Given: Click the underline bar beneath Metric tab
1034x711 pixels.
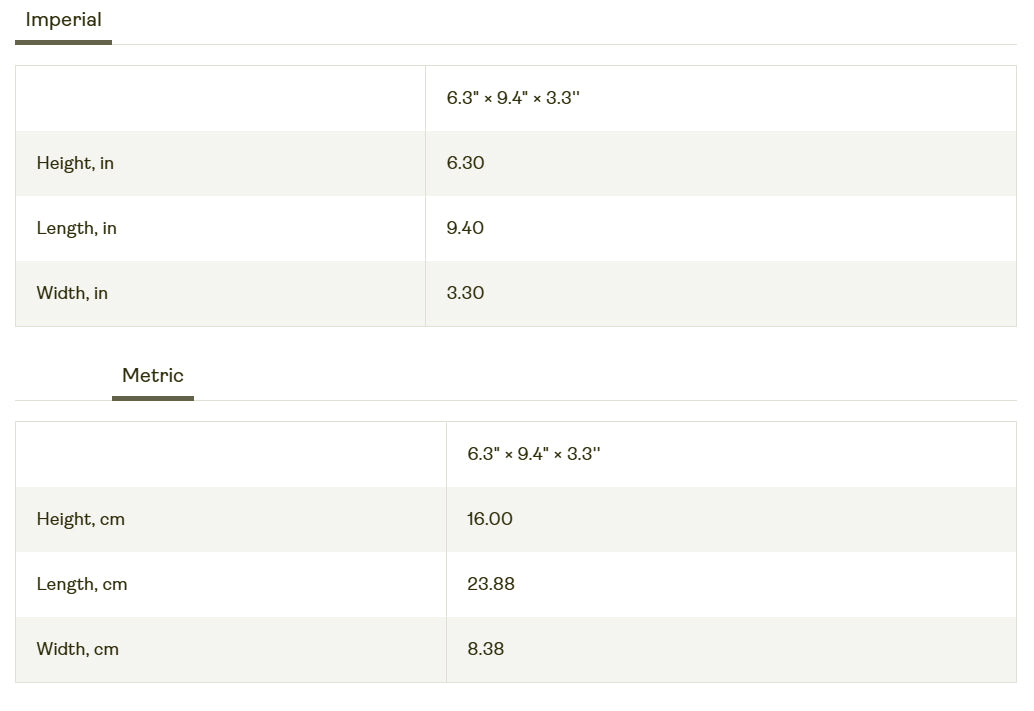Looking at the screenshot, I should tap(153, 398).
